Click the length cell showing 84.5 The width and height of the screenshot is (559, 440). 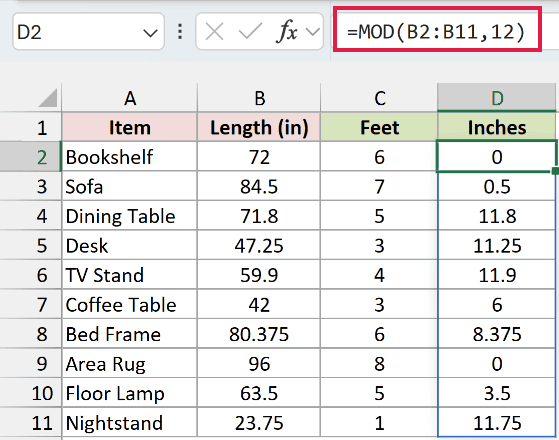(259, 186)
